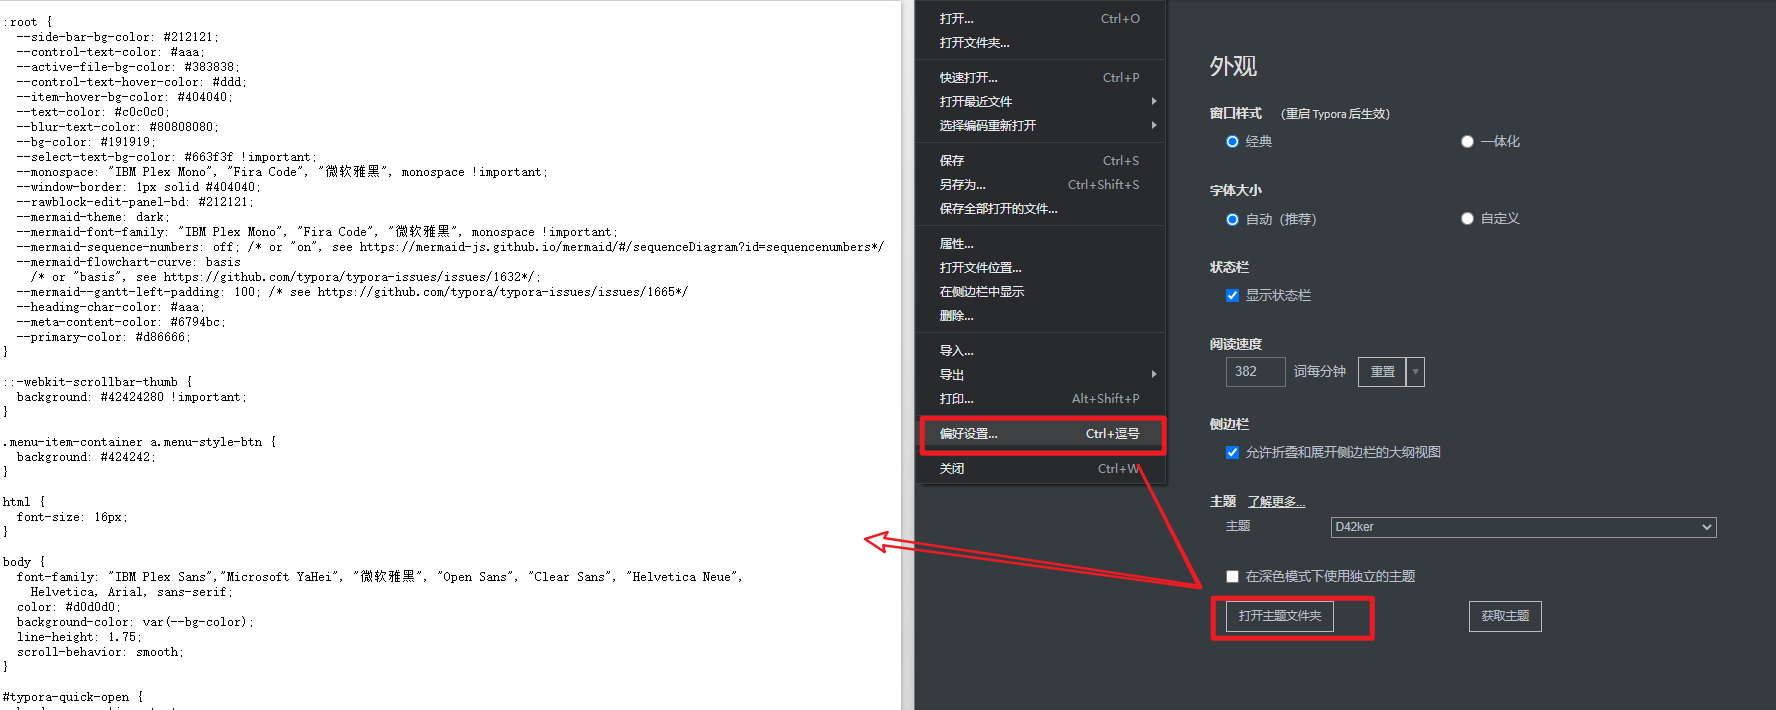The image size is (1776, 710).
Task: Toggle the 显示状态栏 checkbox
Action: pyautogui.click(x=1232, y=296)
